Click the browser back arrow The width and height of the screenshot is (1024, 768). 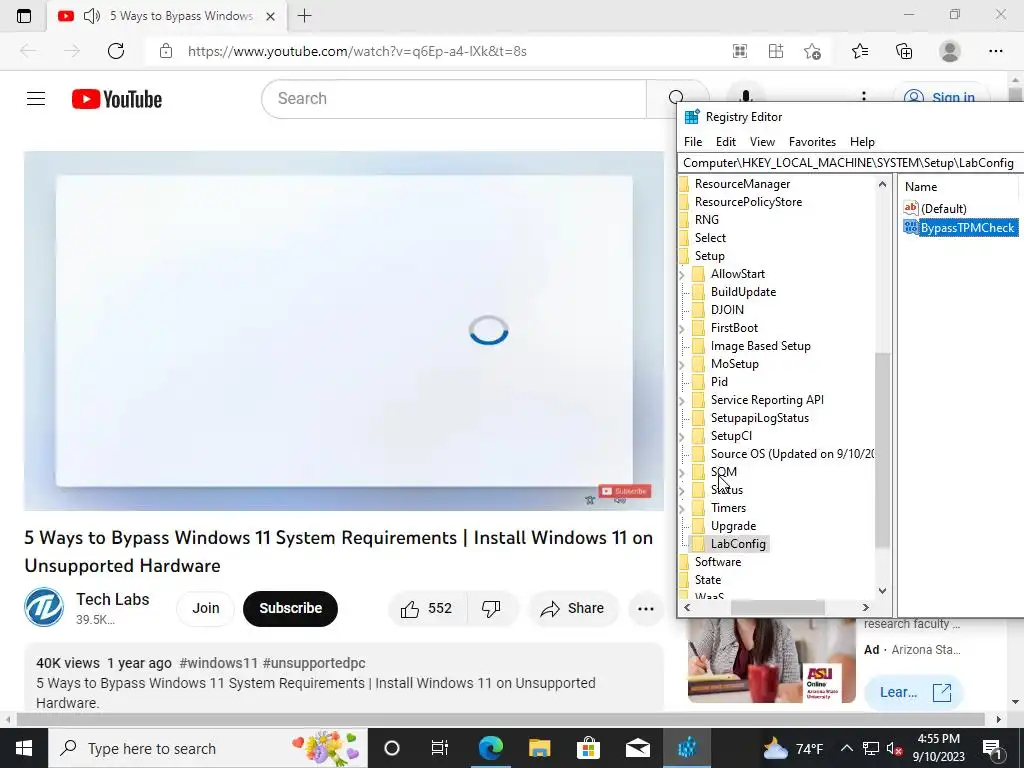(x=28, y=51)
